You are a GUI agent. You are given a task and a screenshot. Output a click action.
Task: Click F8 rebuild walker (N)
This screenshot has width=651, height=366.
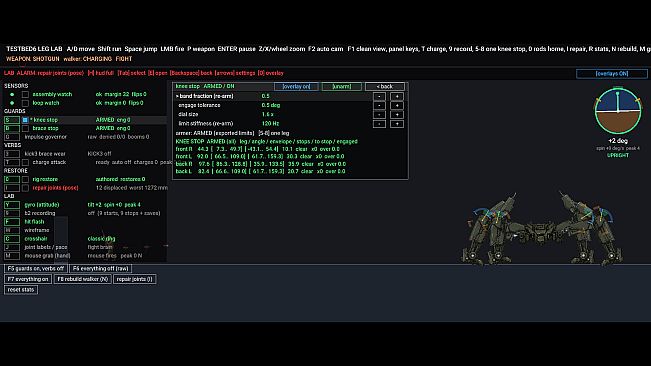pos(82,279)
